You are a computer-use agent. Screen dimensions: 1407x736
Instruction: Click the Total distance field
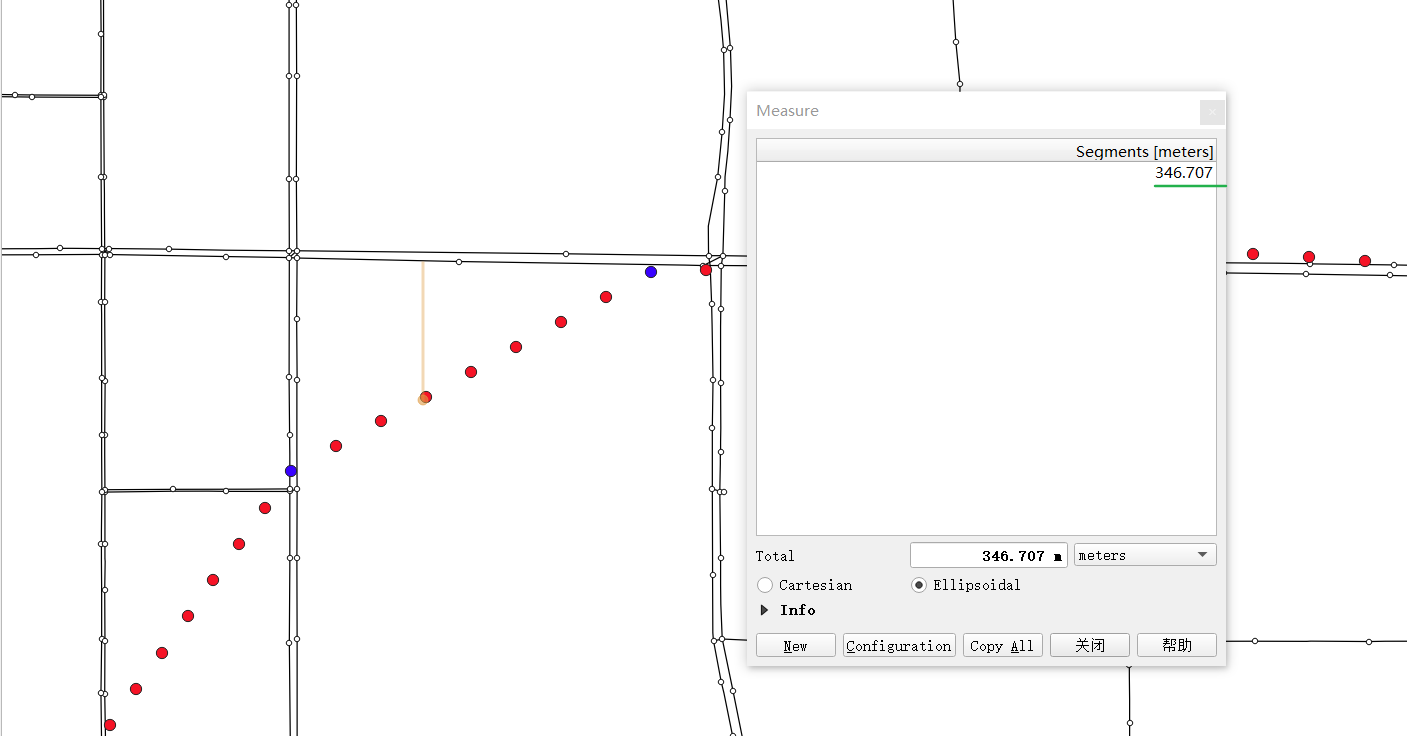point(988,555)
